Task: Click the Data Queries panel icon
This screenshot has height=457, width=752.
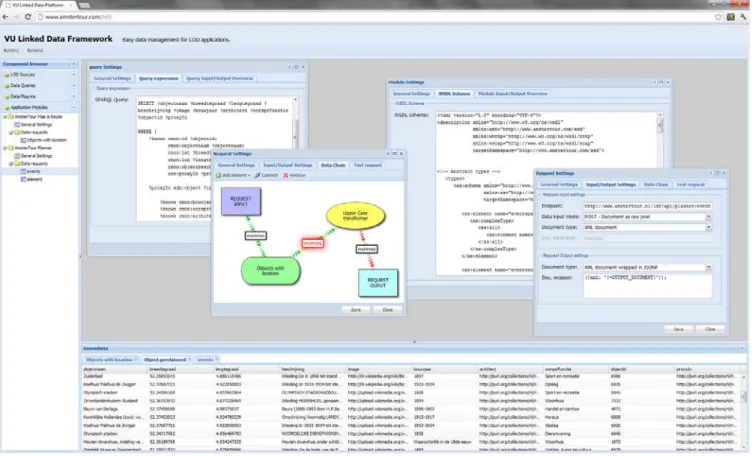Action: click(x=7, y=85)
